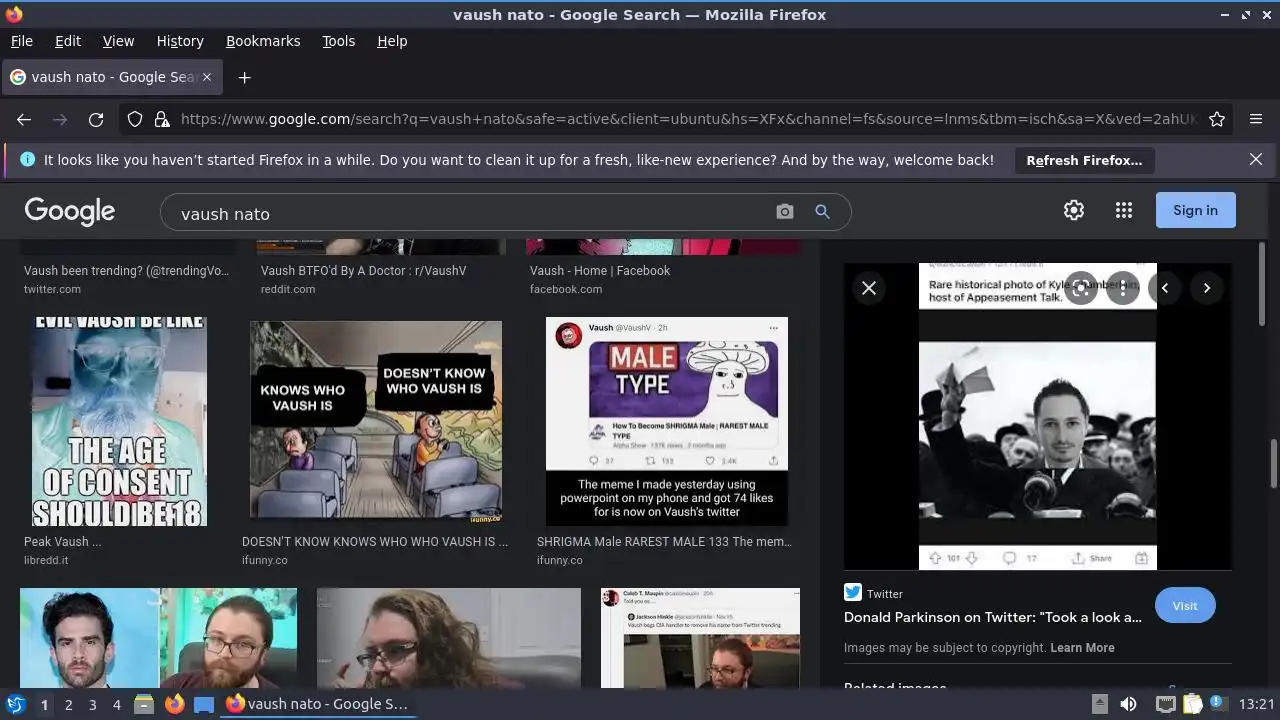
Task: Open the large preview photo of Kyle
Action: click(x=1037, y=416)
